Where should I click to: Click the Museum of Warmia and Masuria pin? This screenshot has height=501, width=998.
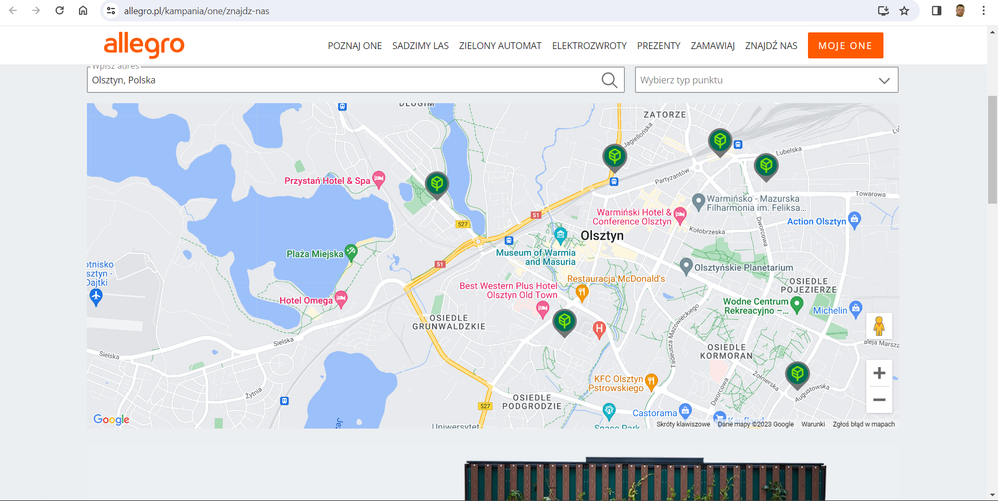pyautogui.click(x=560, y=234)
